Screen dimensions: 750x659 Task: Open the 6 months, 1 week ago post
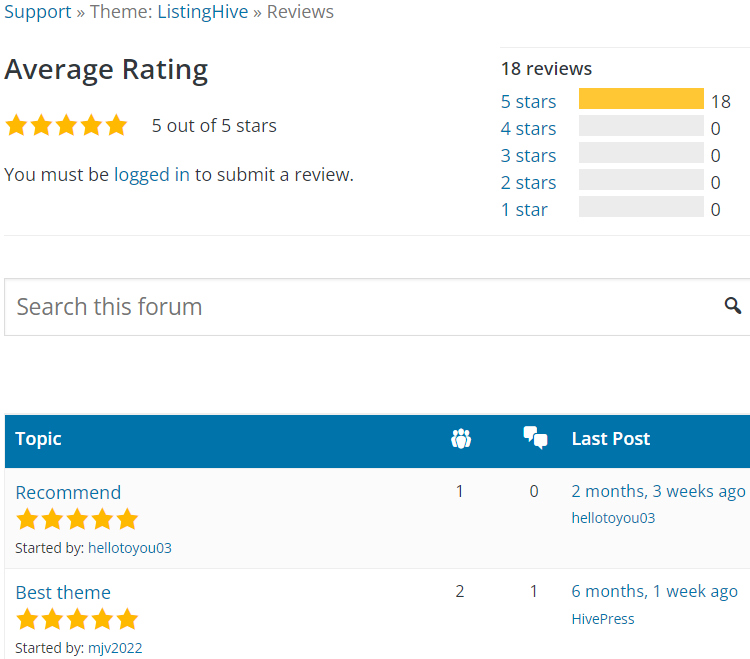654,592
